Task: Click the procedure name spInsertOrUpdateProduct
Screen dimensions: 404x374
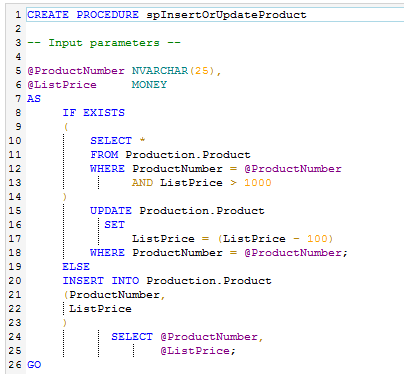Action: coord(226,15)
